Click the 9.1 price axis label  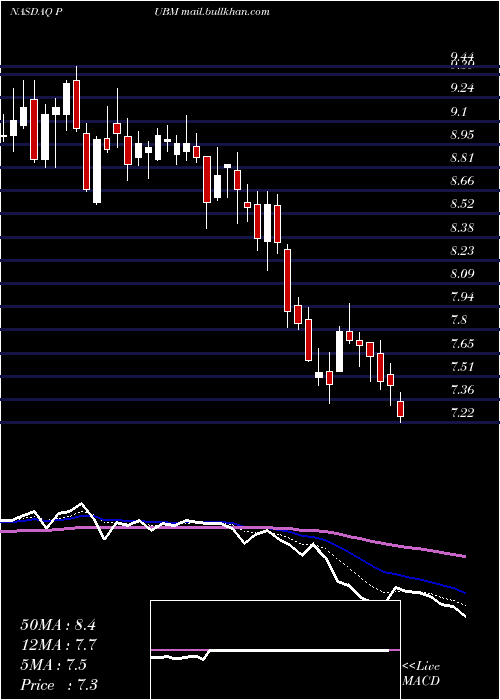click(458, 111)
